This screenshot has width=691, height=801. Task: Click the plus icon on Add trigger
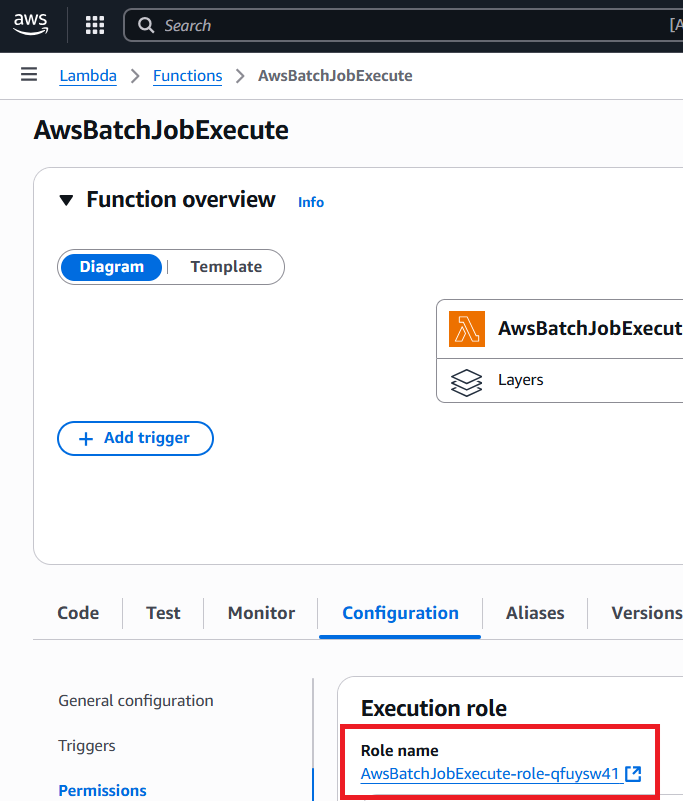pyautogui.click(x=85, y=438)
